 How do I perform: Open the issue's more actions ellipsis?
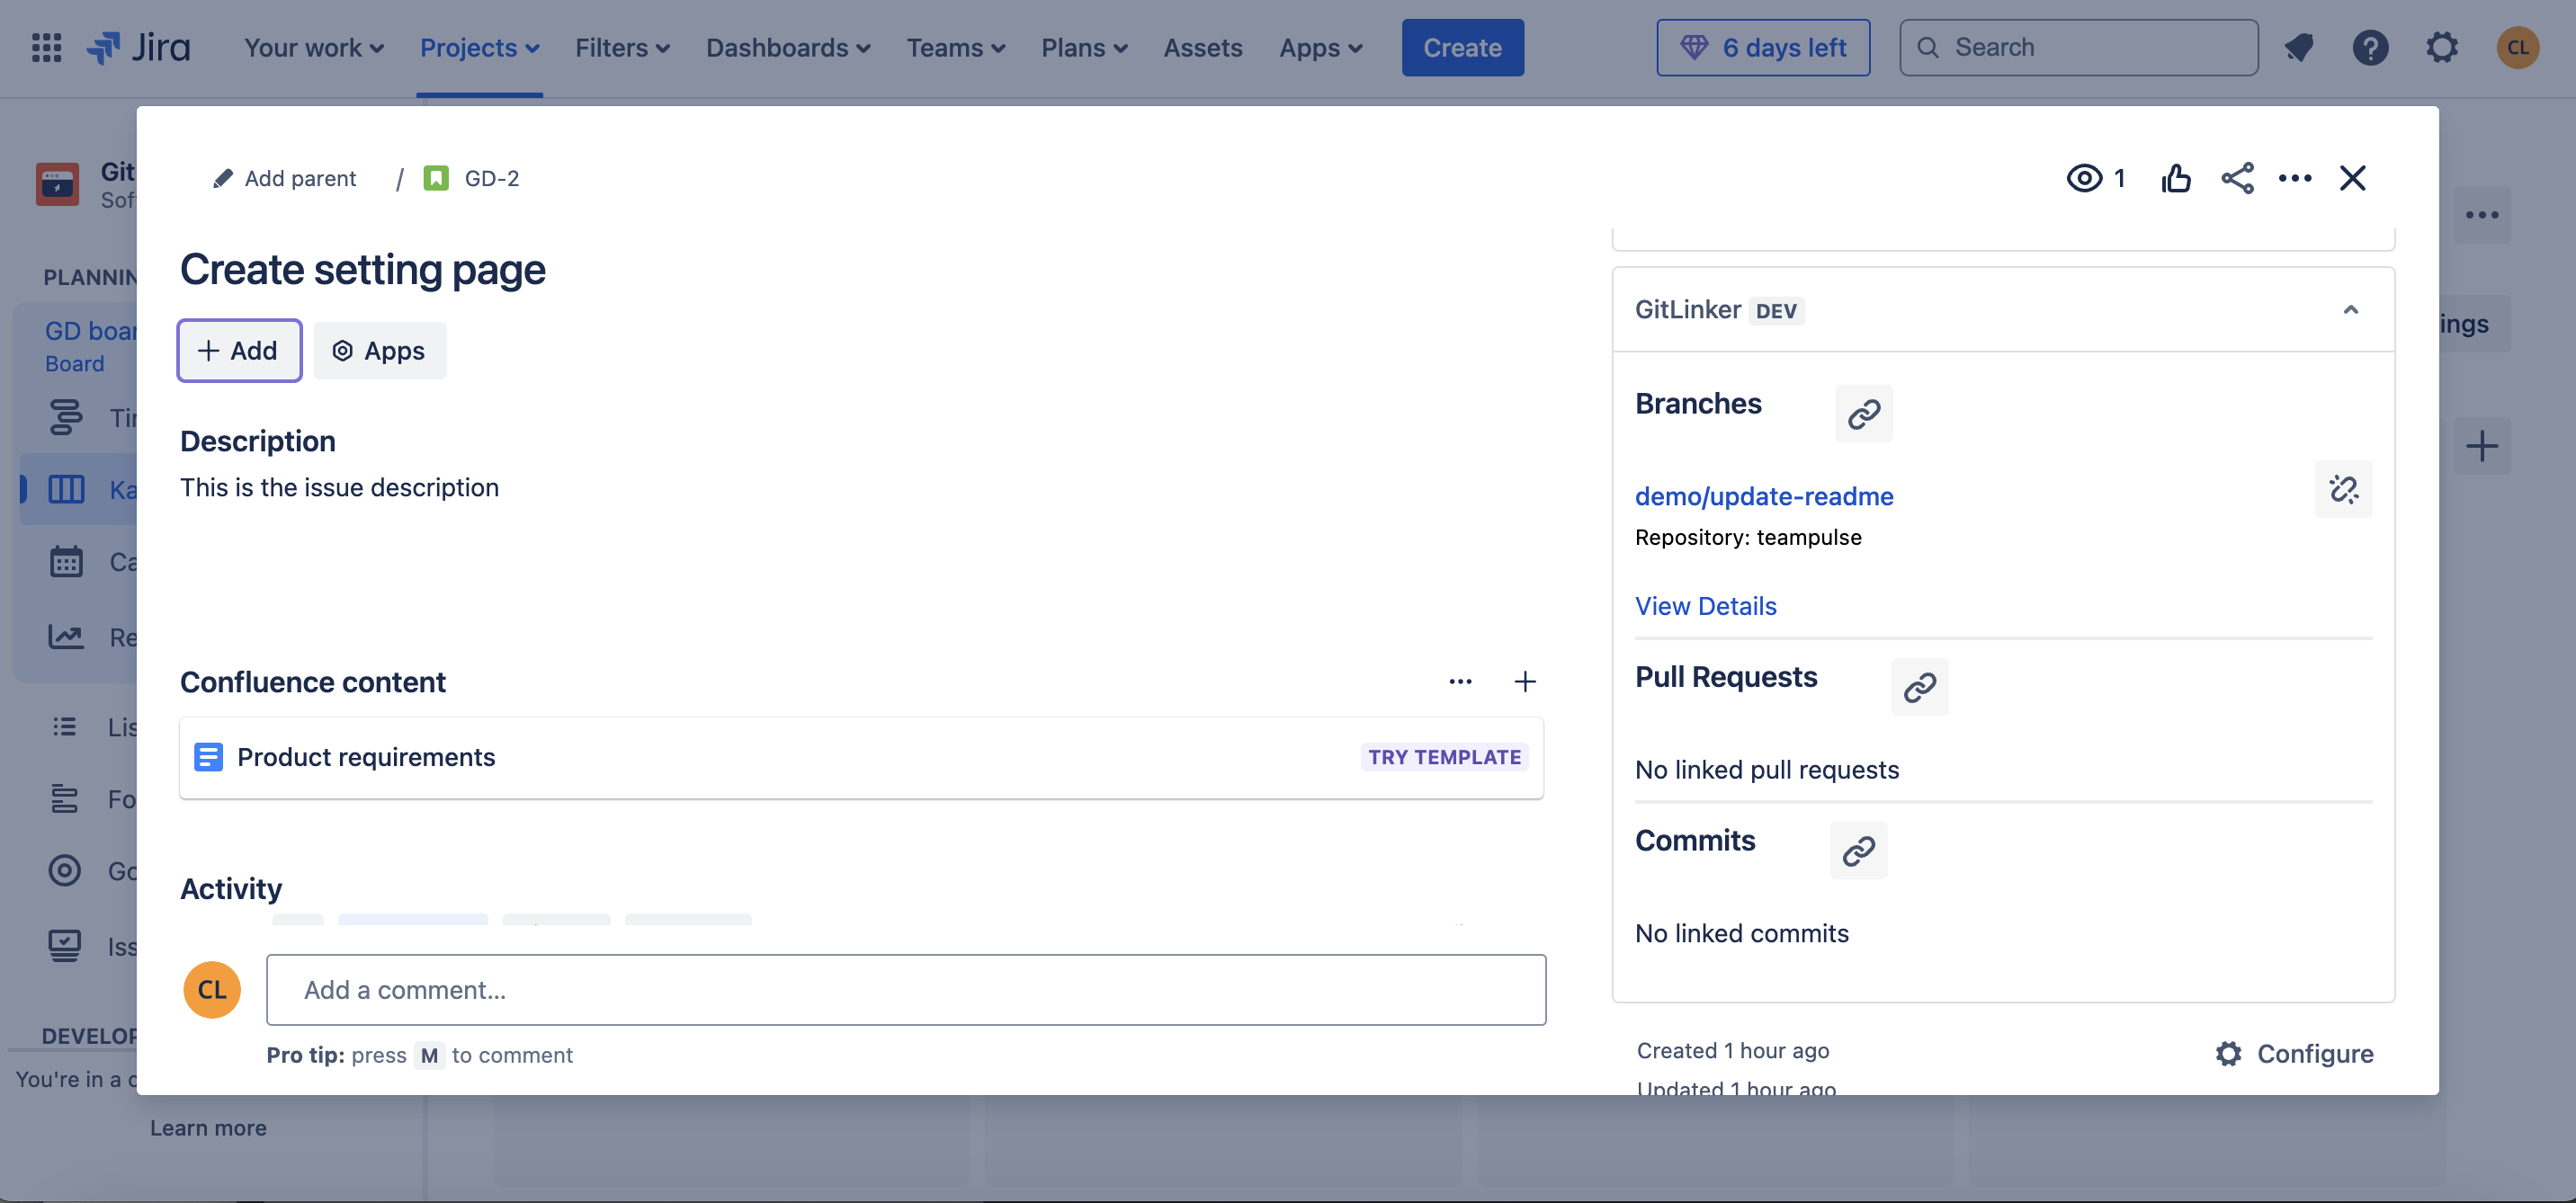2294,178
